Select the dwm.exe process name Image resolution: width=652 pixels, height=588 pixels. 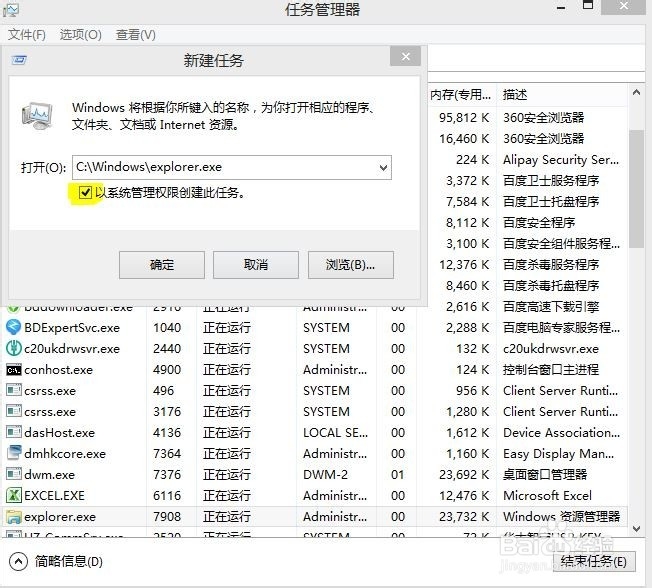(x=49, y=474)
